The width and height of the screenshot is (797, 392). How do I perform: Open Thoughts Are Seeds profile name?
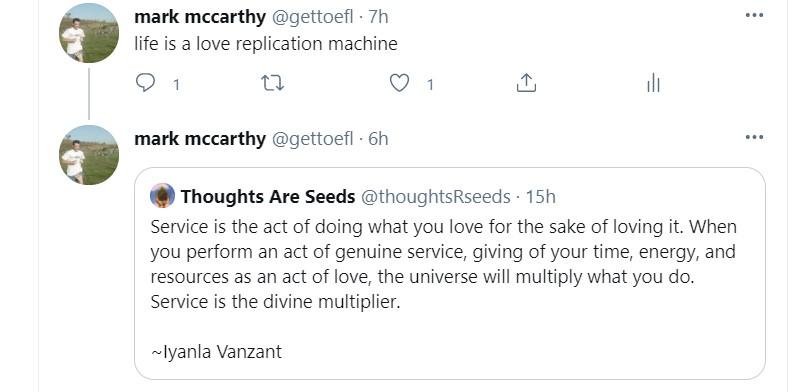pos(268,196)
